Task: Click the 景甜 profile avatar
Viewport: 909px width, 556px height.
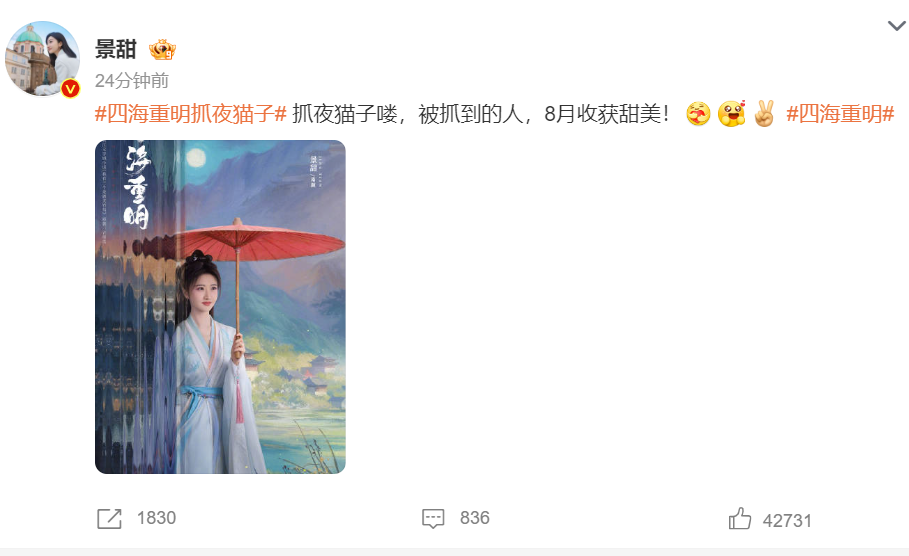Action: click(42, 59)
